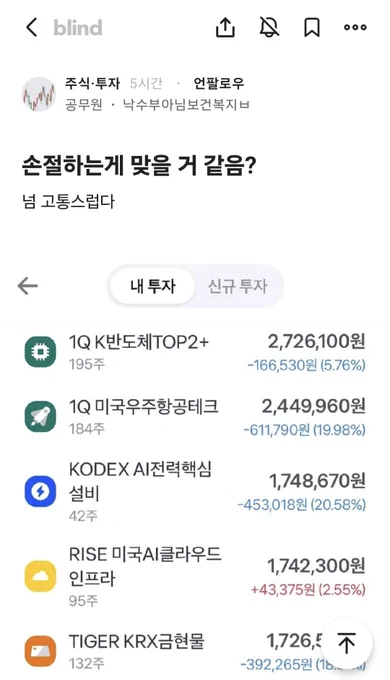Tap the yellow cloud icon for RISE 미국AI클라우드인프라

(x=40, y=576)
